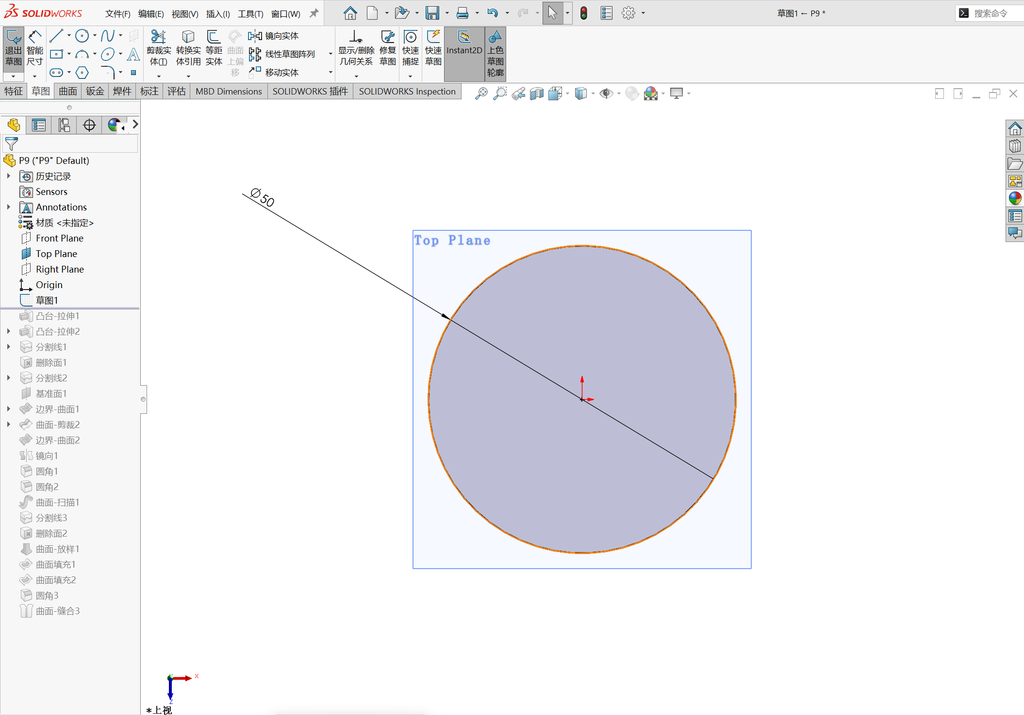Viewport: 1024px width, 715px height.
Task: Open the PropertyManager tab
Action: point(39,125)
